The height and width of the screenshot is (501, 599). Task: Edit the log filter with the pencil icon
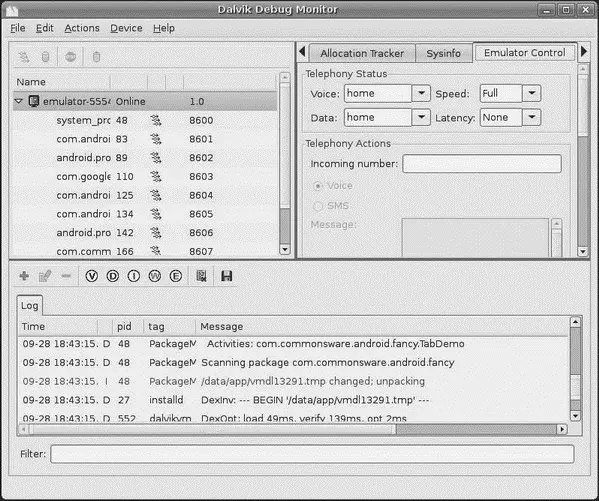pos(45,276)
